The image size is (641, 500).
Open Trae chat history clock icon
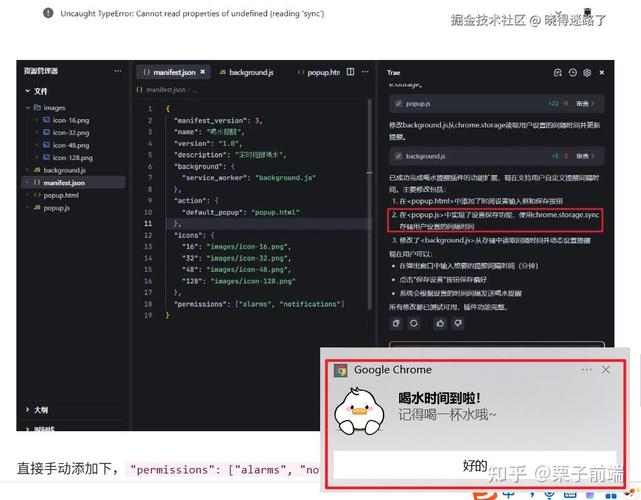(572, 72)
